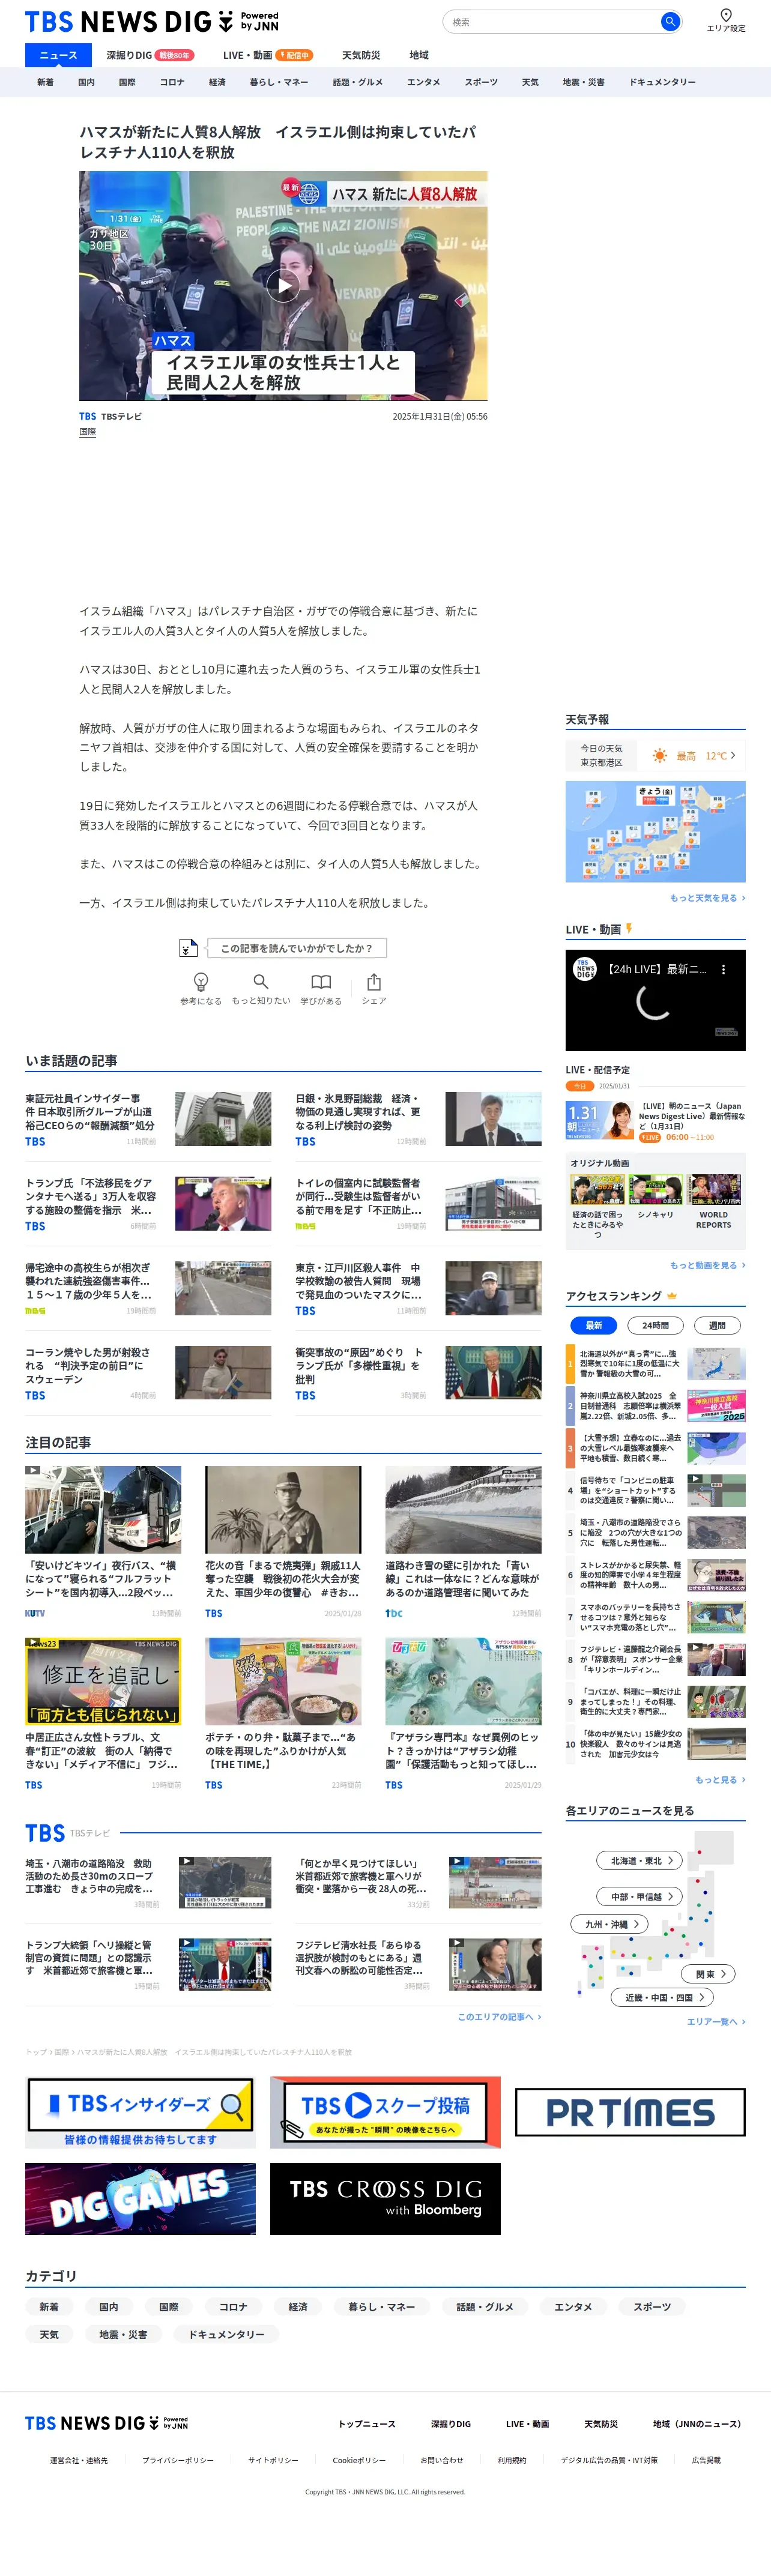This screenshot has width=771, height=2576.
Task: Switch to the LIVE・動画 main tab
Action: coord(267,55)
